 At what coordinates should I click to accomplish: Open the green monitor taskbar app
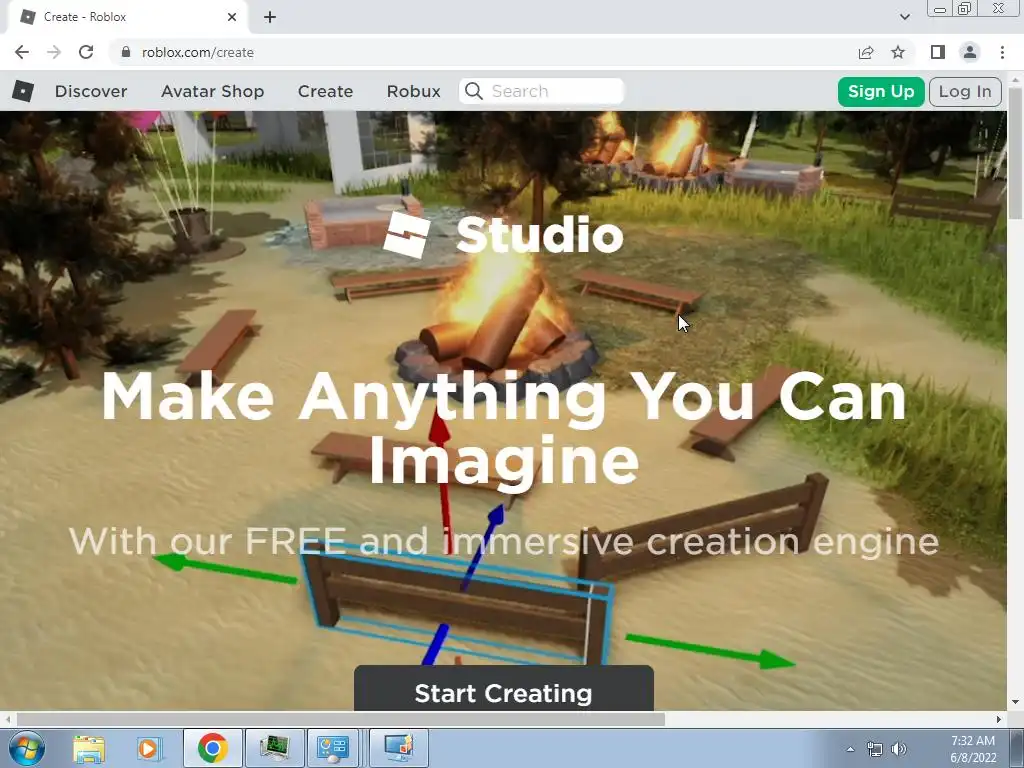click(x=274, y=748)
